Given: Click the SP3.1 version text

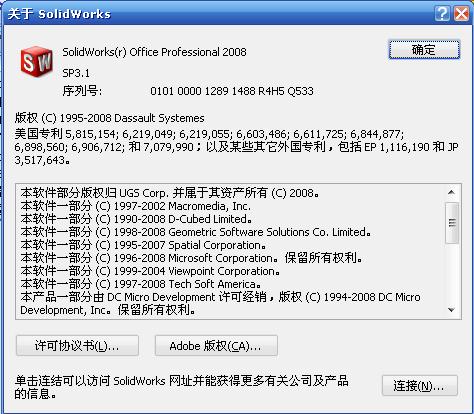Looking at the screenshot, I should 76,73.
